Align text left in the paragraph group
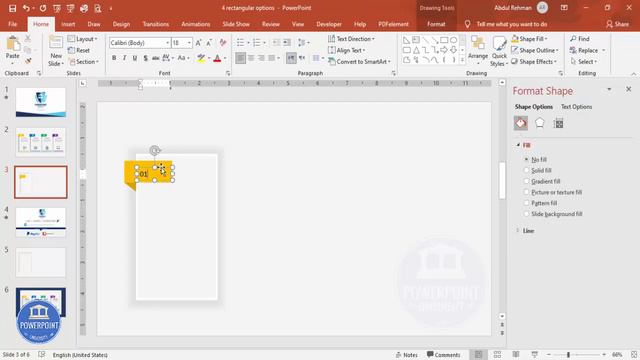This screenshot has height=360, width=640. click(x=240, y=58)
